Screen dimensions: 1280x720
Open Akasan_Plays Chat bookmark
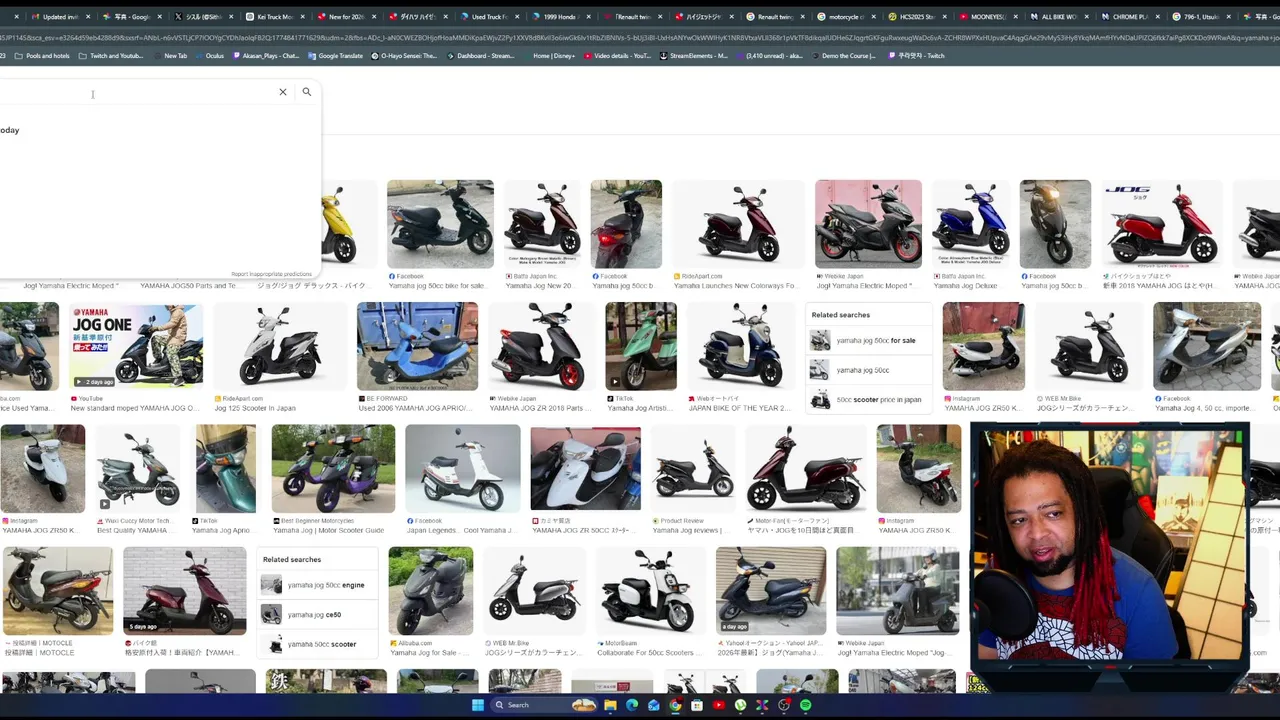(265, 56)
